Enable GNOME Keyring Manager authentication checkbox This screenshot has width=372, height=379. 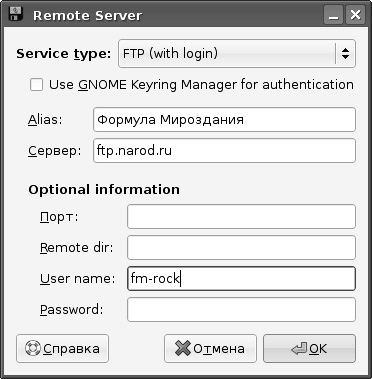pyautogui.click(x=36, y=85)
